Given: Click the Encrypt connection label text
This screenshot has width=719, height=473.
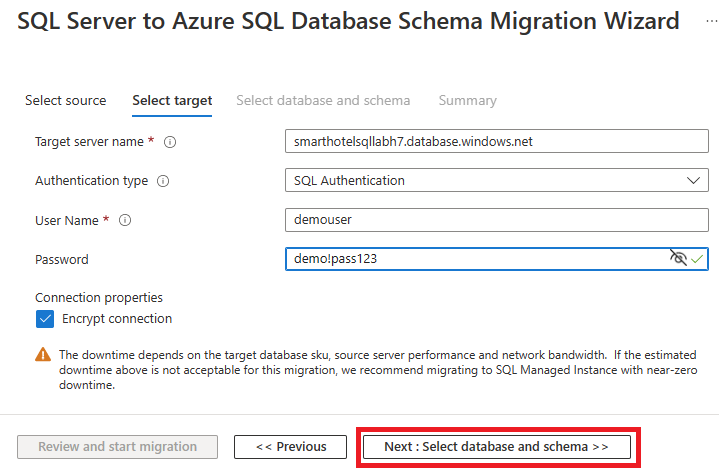Looking at the screenshot, I should tap(117, 319).
